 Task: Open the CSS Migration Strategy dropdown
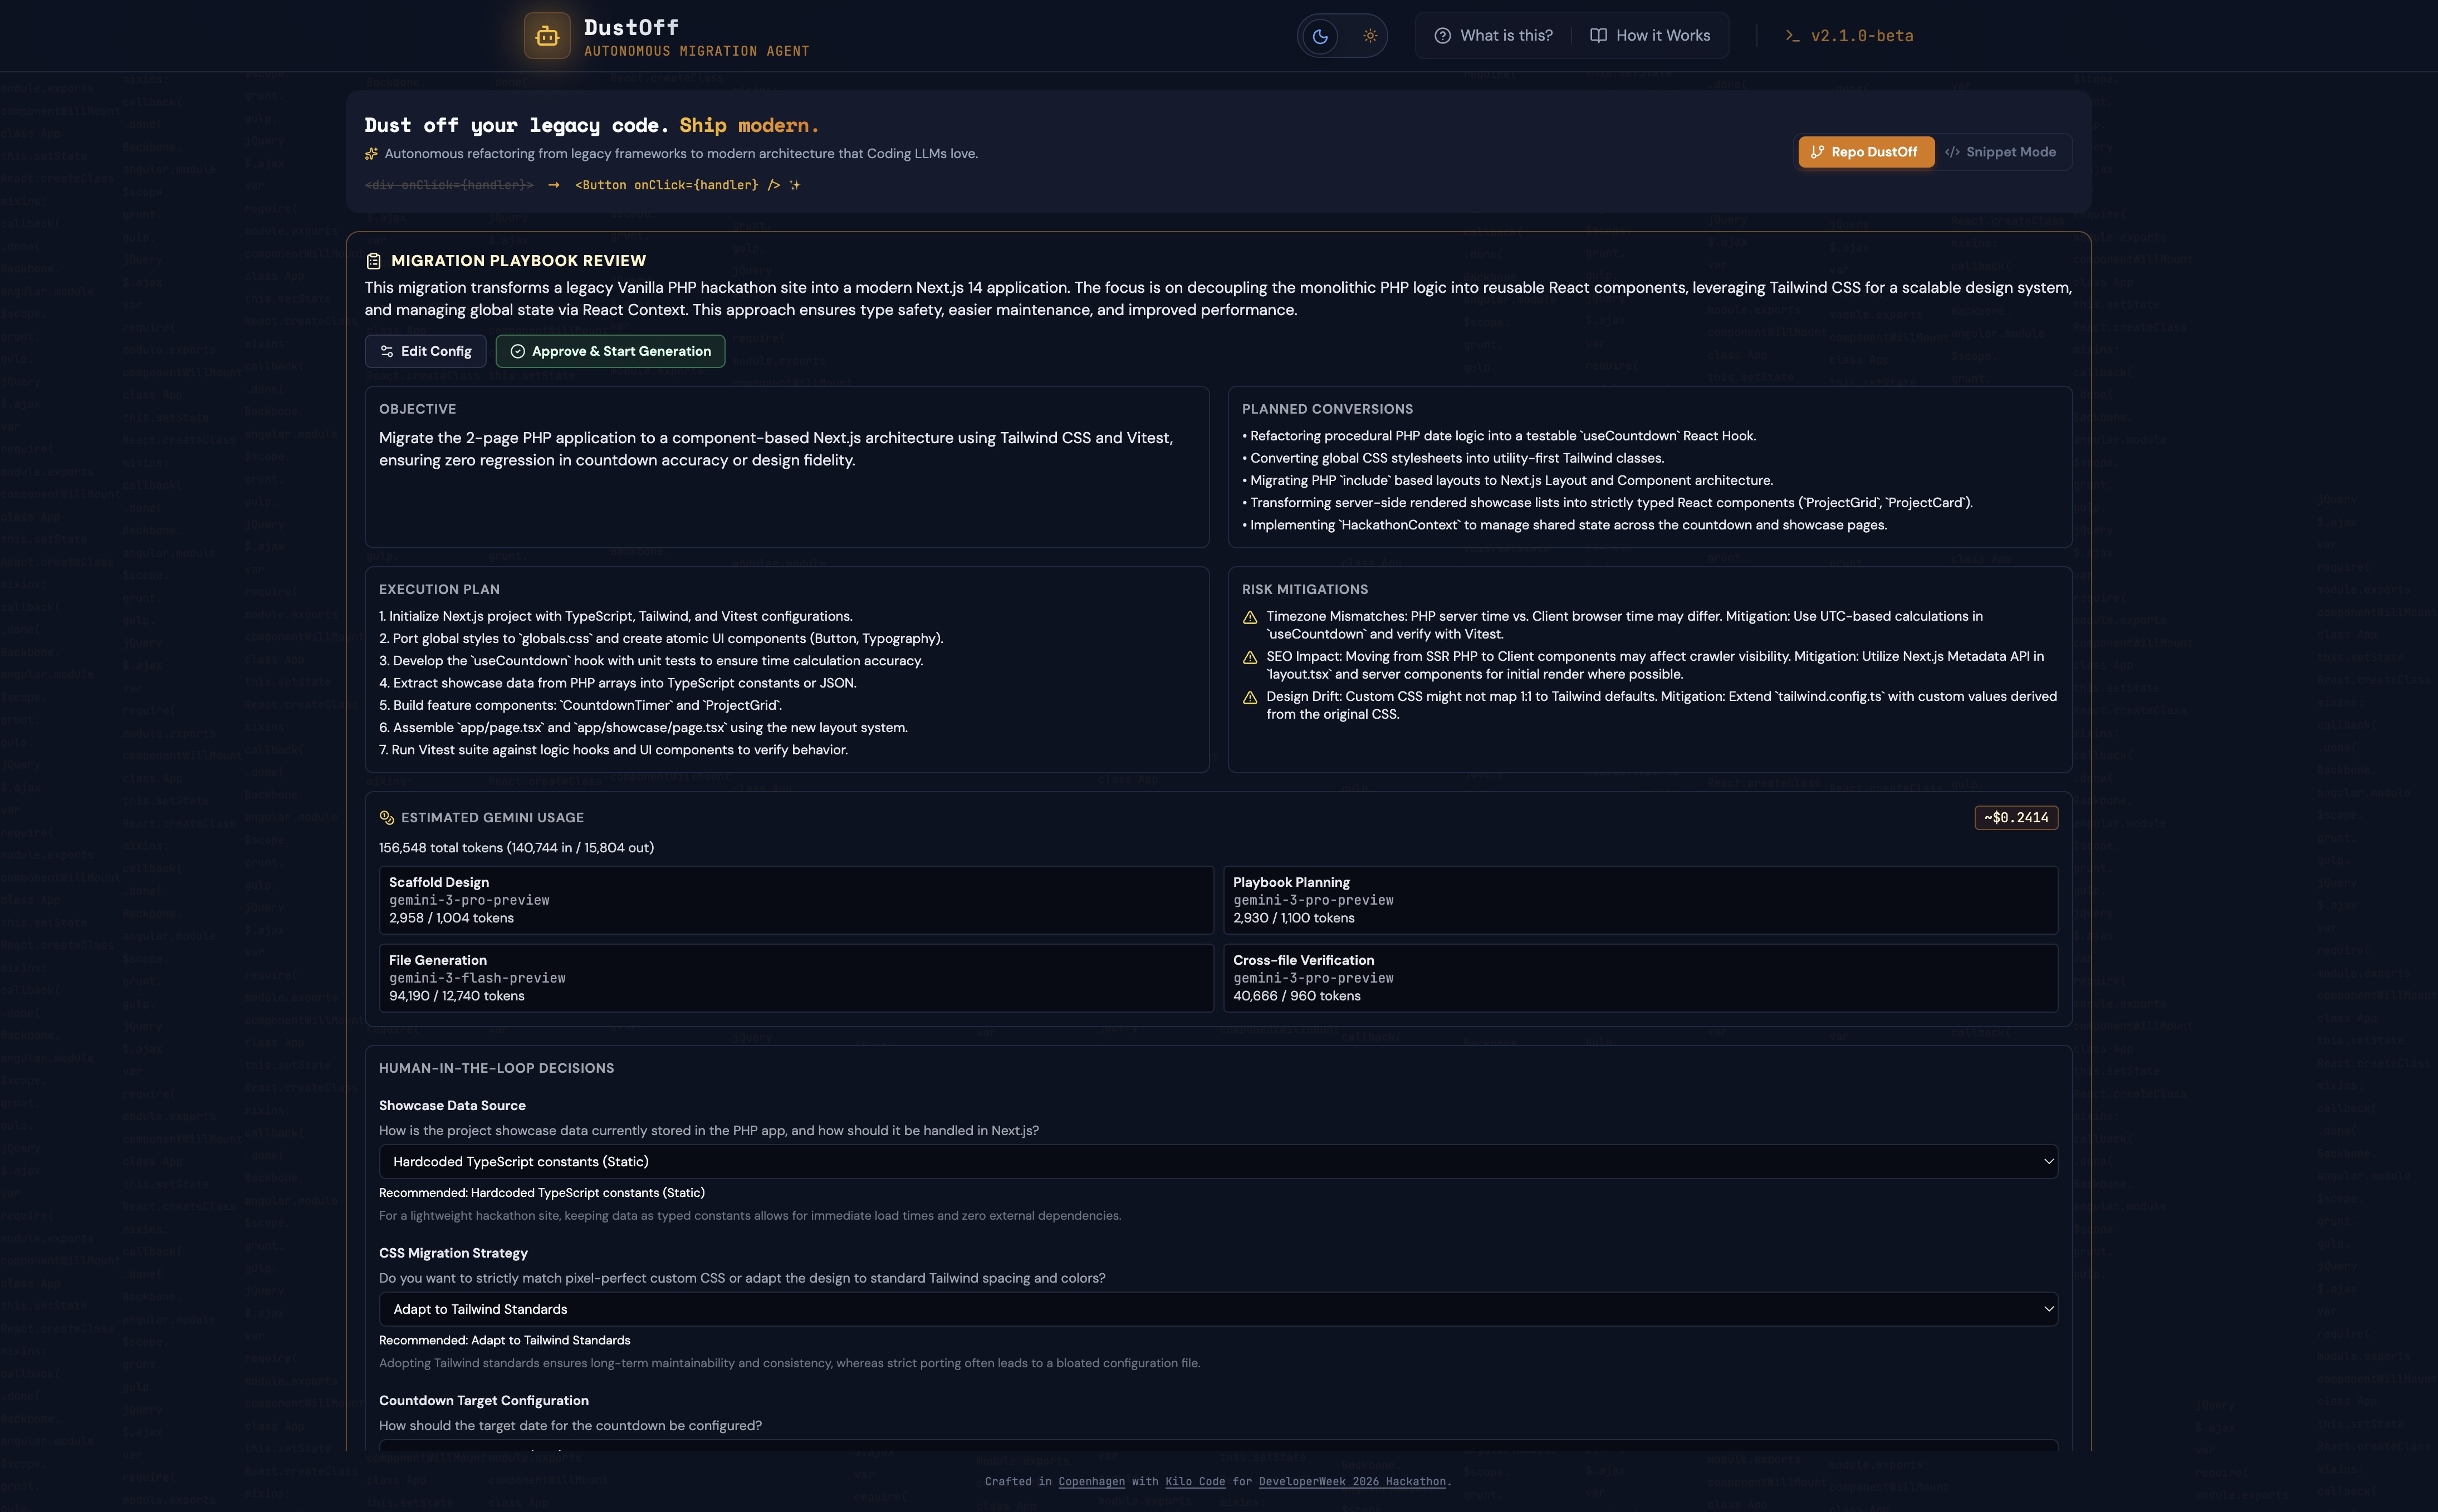tap(1217, 1309)
